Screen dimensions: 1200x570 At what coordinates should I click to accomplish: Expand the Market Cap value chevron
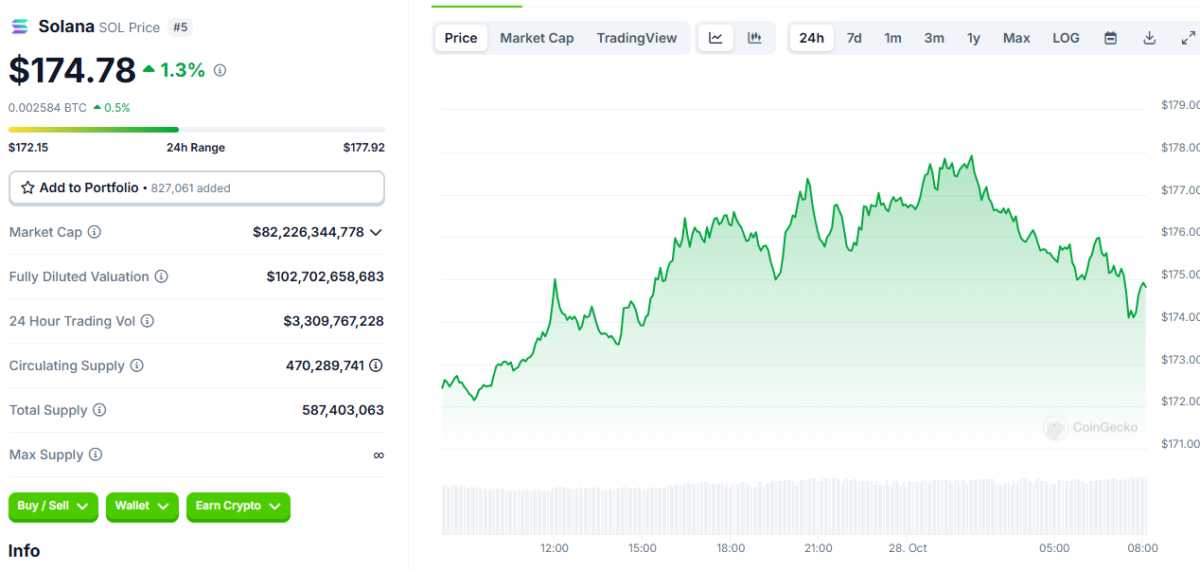click(x=376, y=232)
